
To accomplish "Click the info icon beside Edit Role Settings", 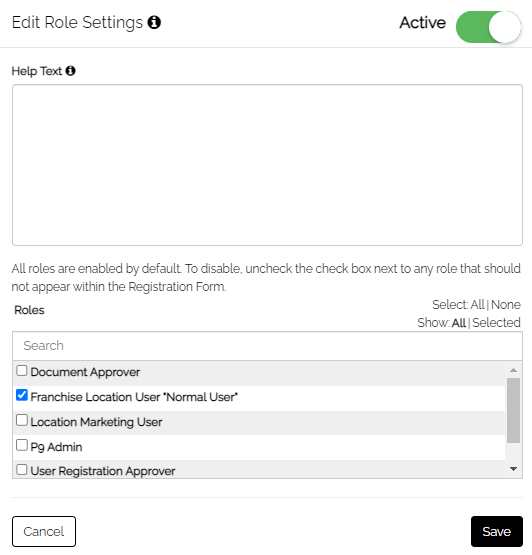I will [x=154, y=22].
